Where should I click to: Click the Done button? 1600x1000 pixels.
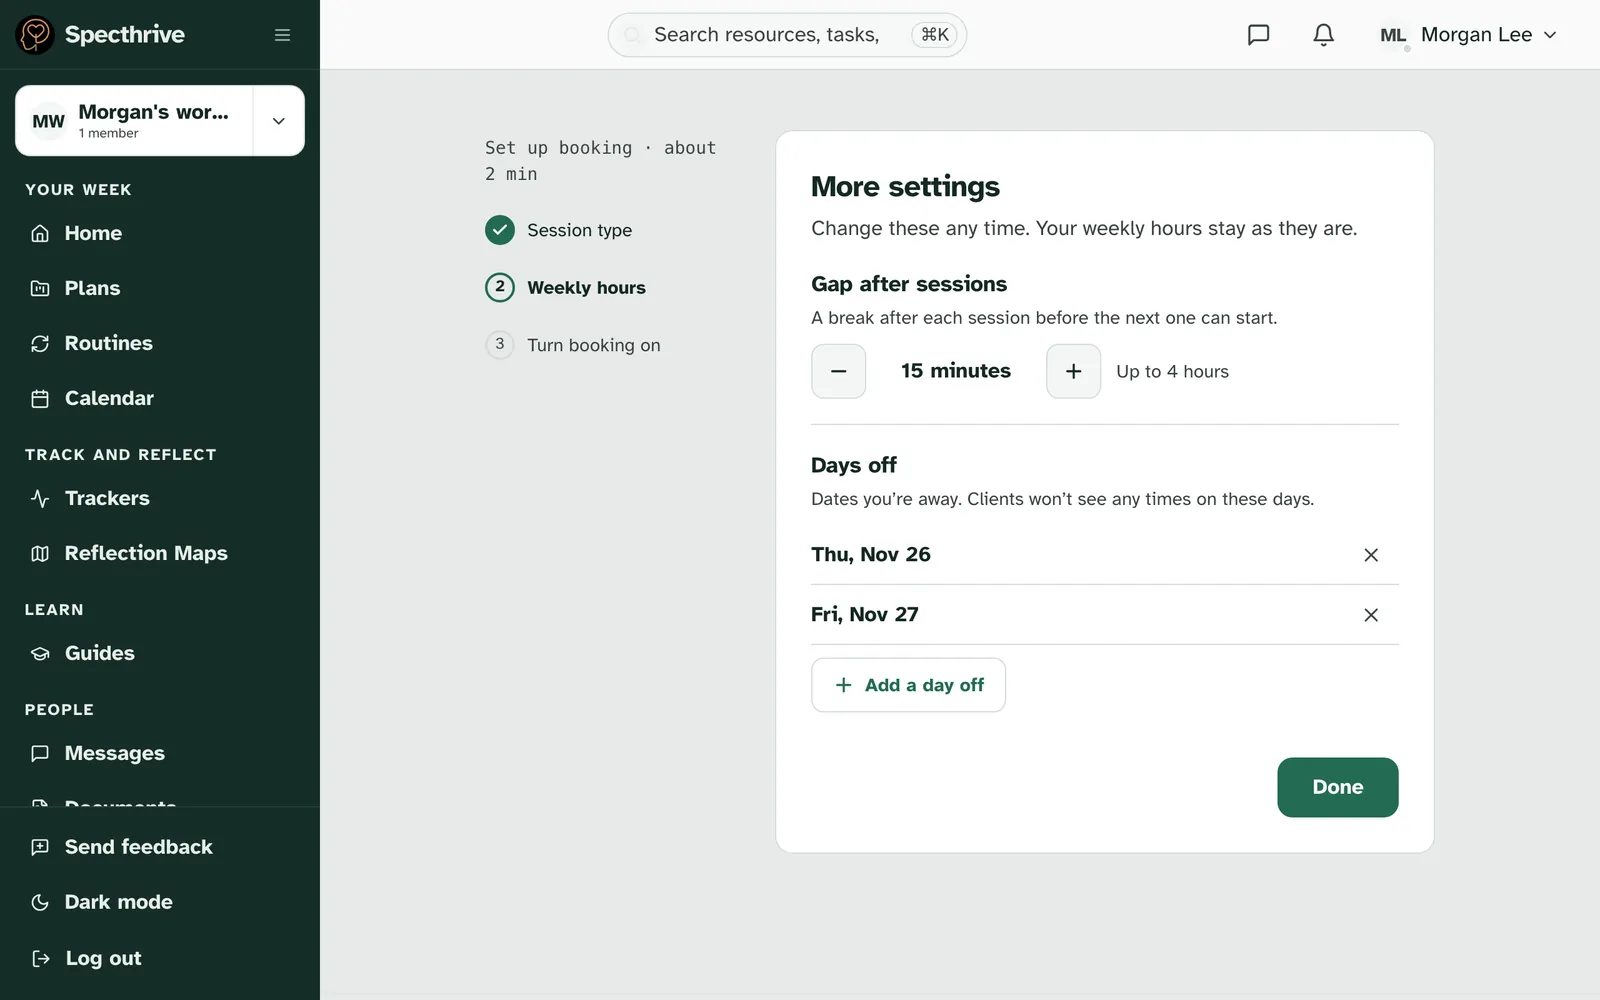coord(1338,787)
